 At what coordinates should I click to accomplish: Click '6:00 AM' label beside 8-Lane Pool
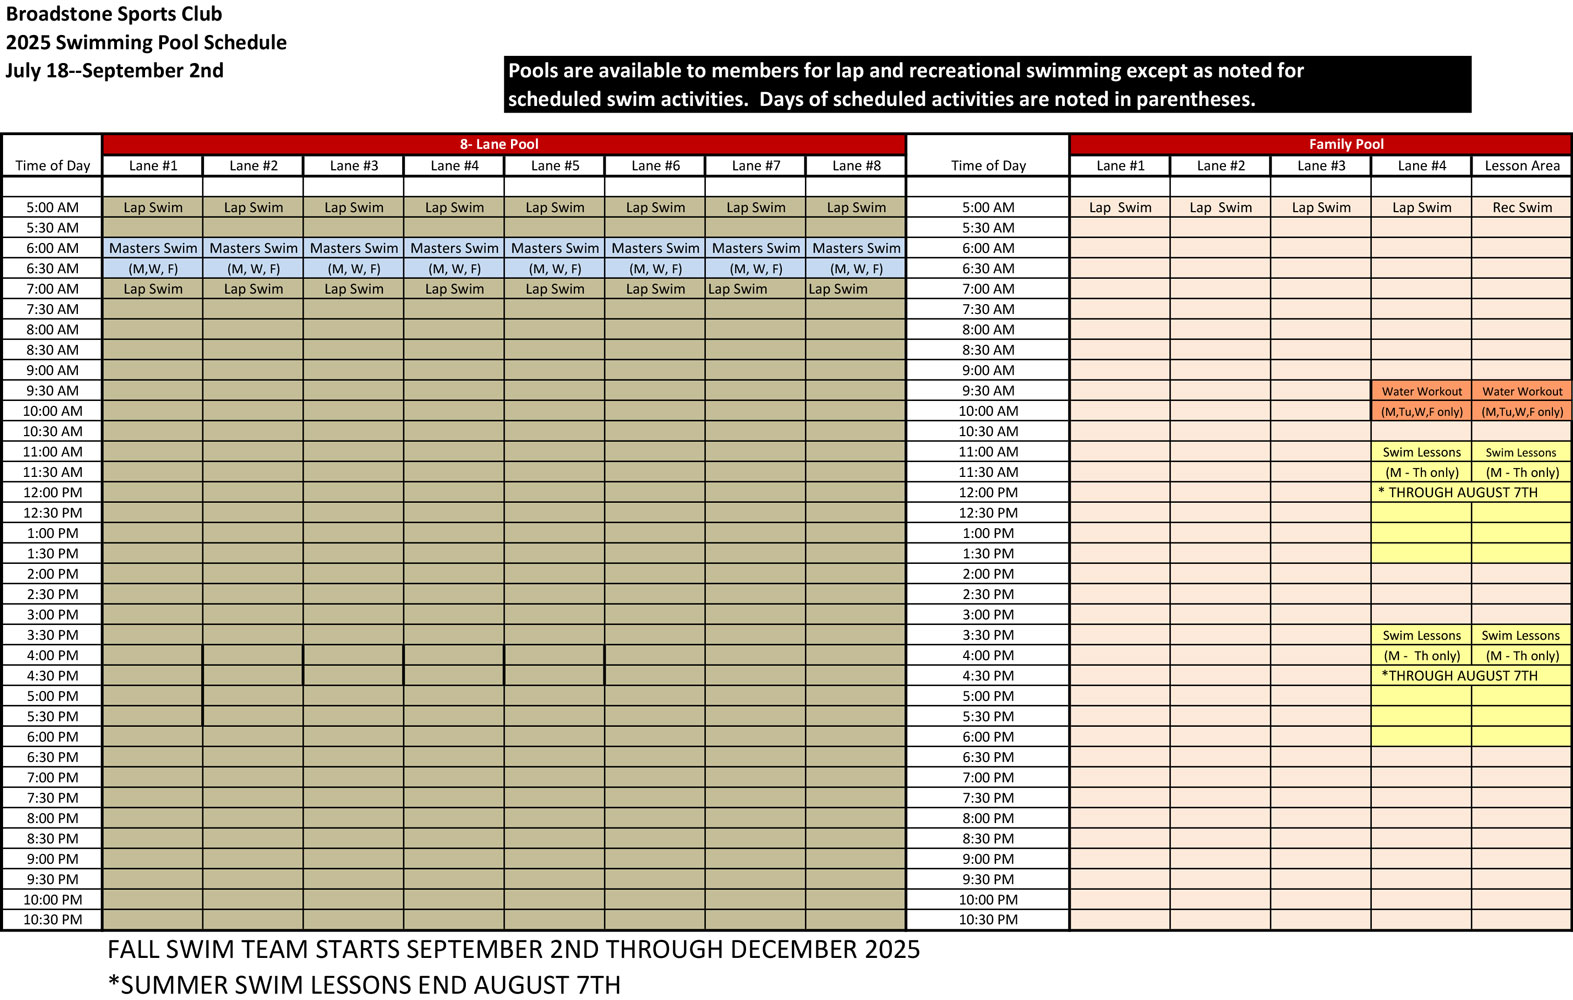tap(52, 248)
